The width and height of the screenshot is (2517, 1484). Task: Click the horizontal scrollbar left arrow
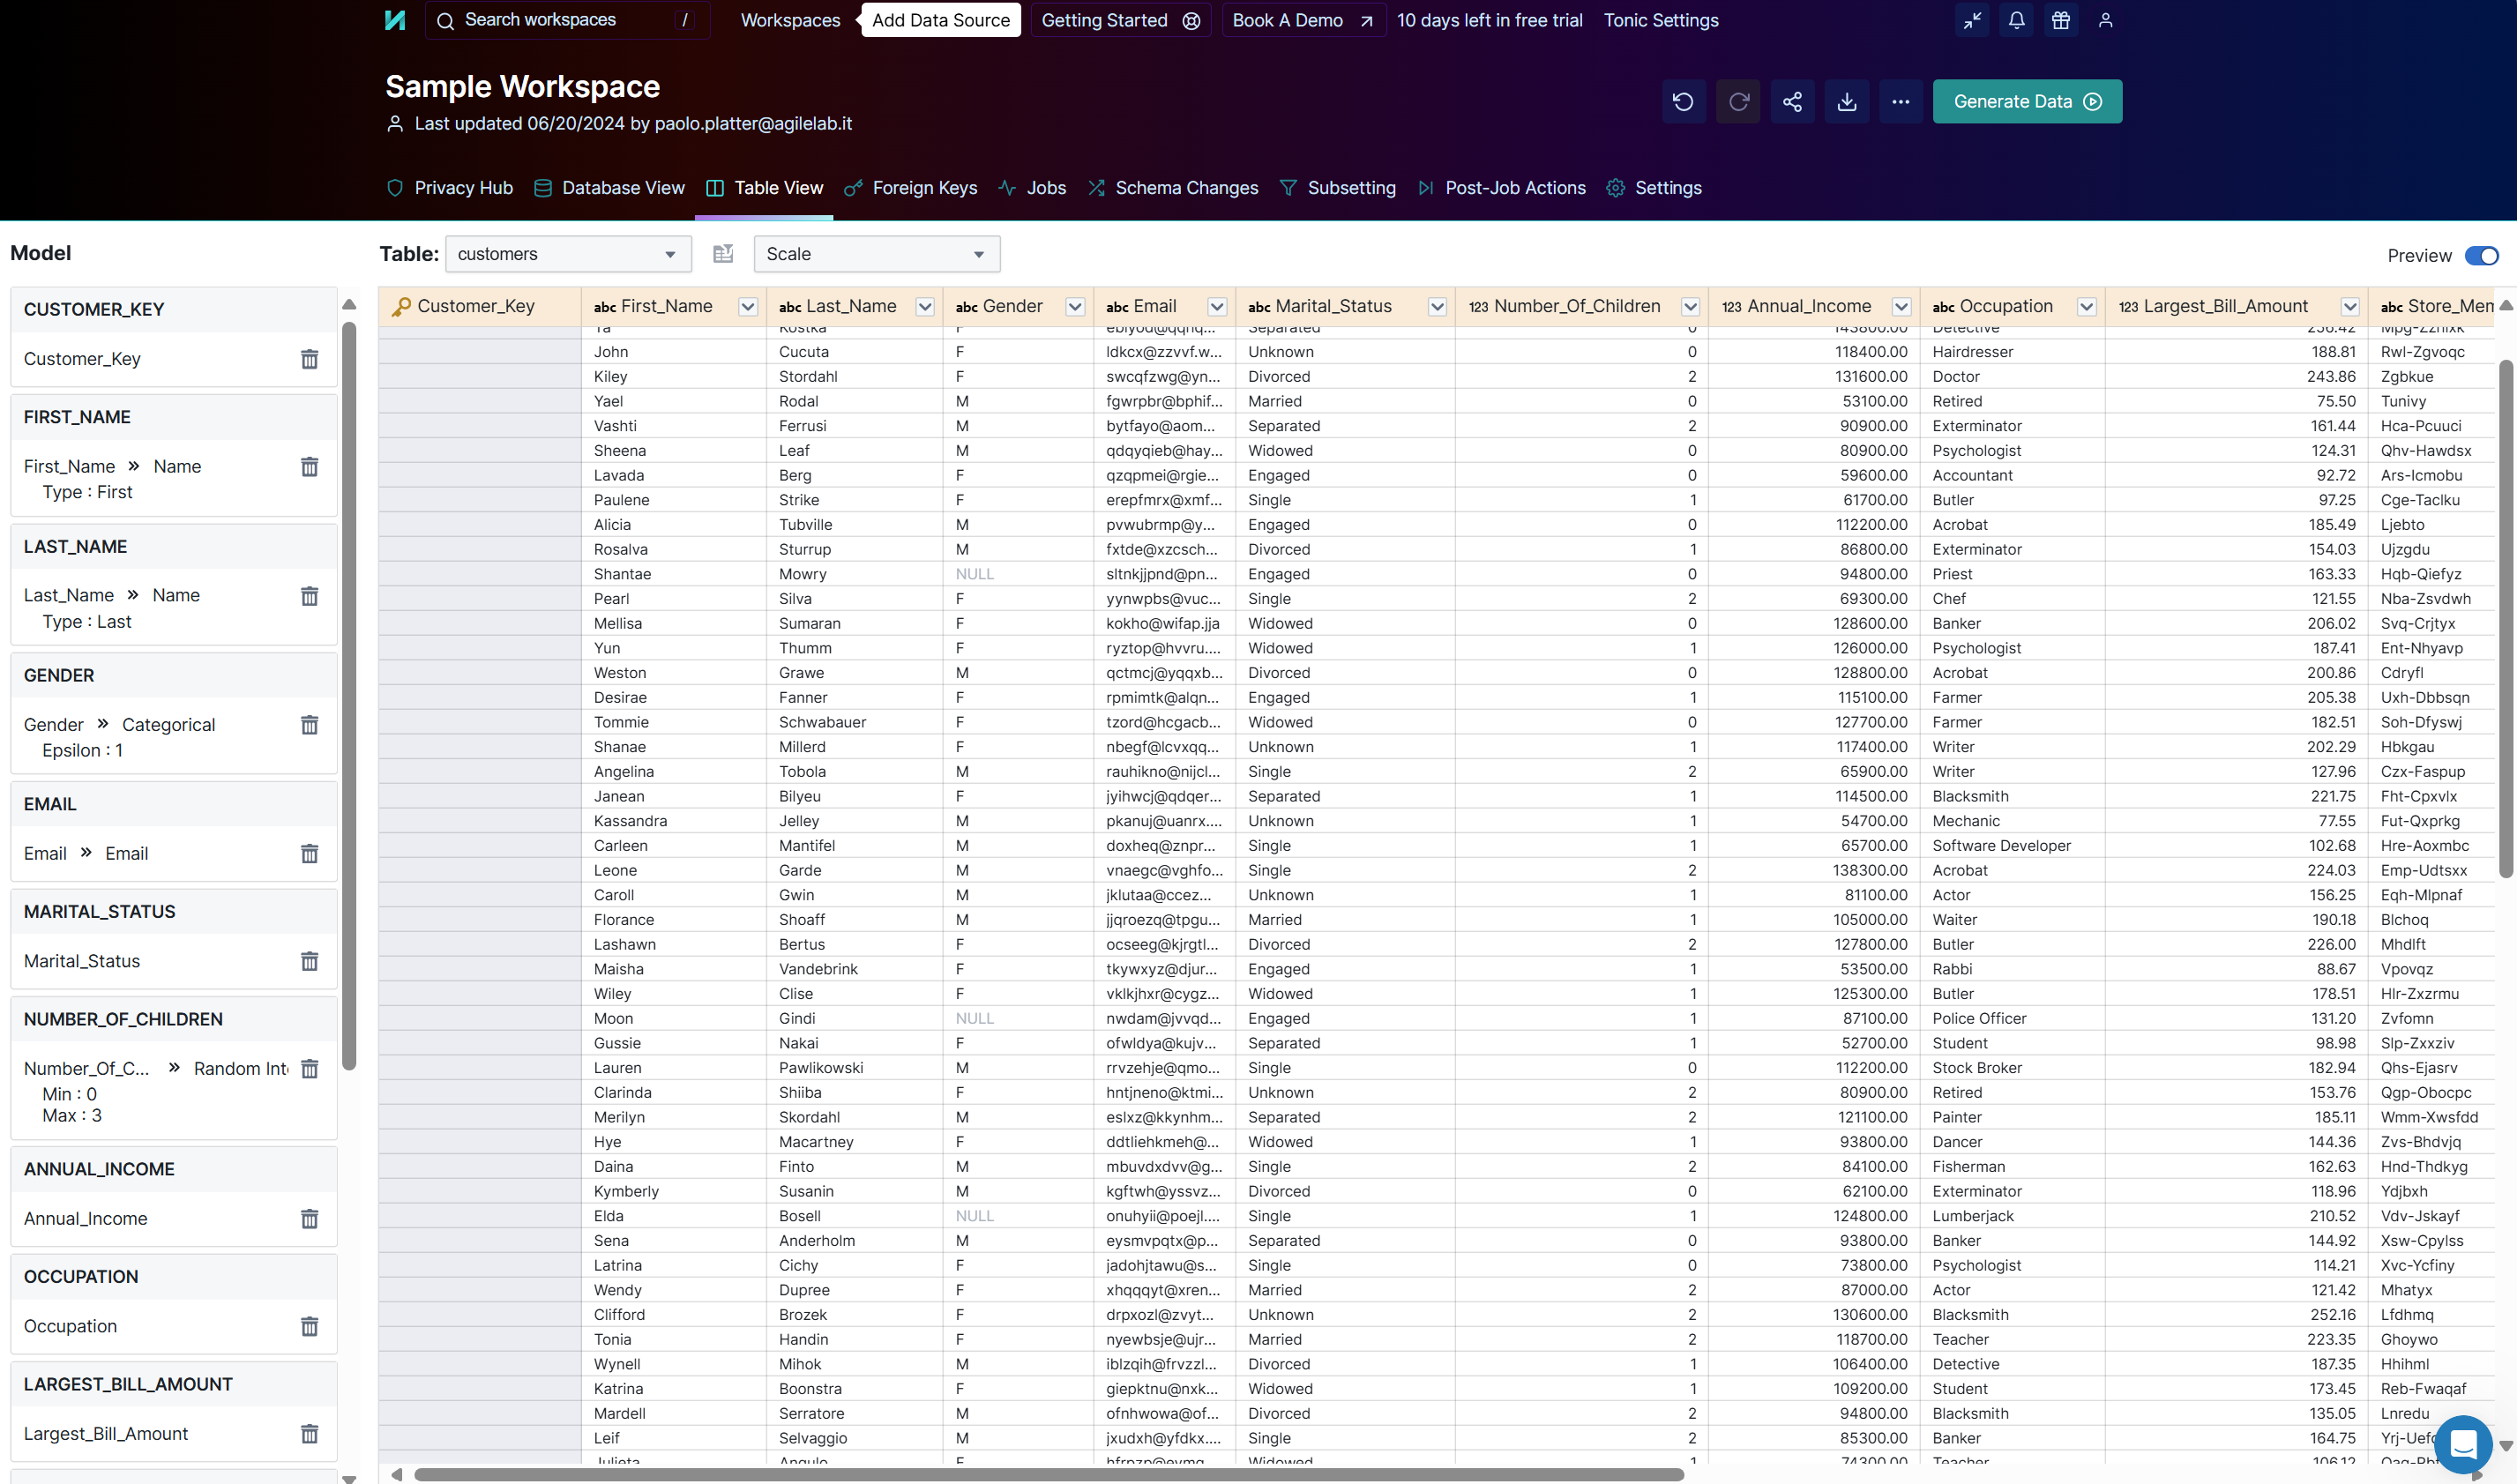(x=397, y=1475)
